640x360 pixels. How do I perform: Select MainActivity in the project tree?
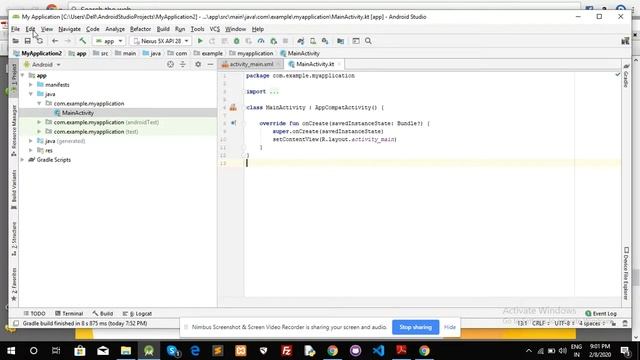click(x=78, y=113)
